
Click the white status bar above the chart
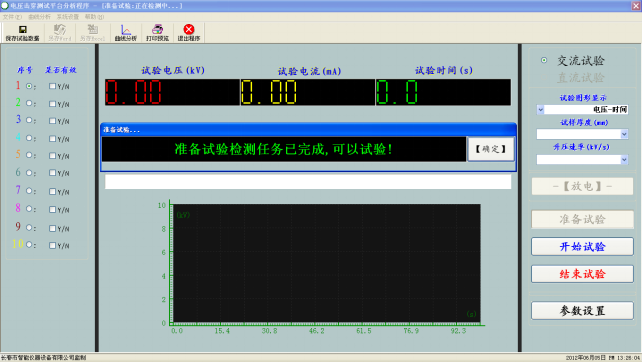pos(308,182)
